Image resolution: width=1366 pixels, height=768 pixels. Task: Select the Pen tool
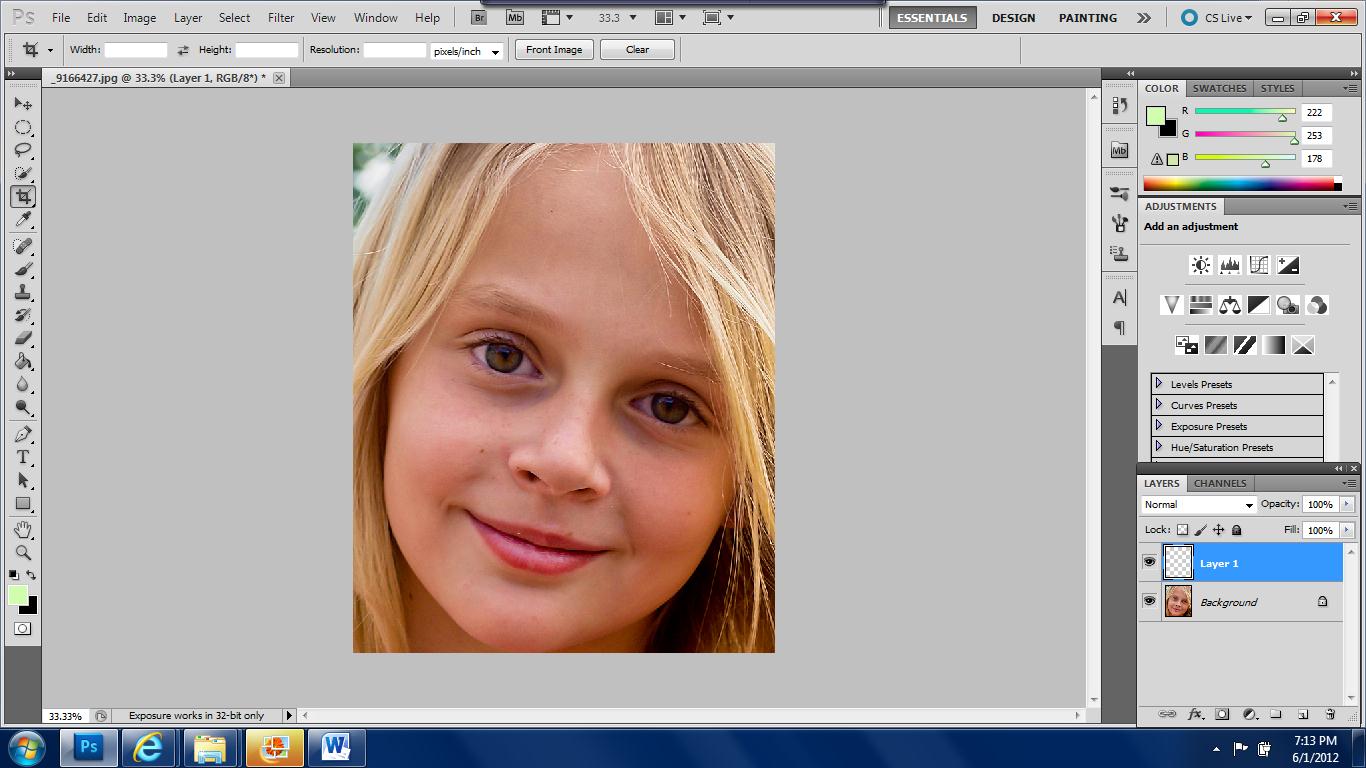23,434
